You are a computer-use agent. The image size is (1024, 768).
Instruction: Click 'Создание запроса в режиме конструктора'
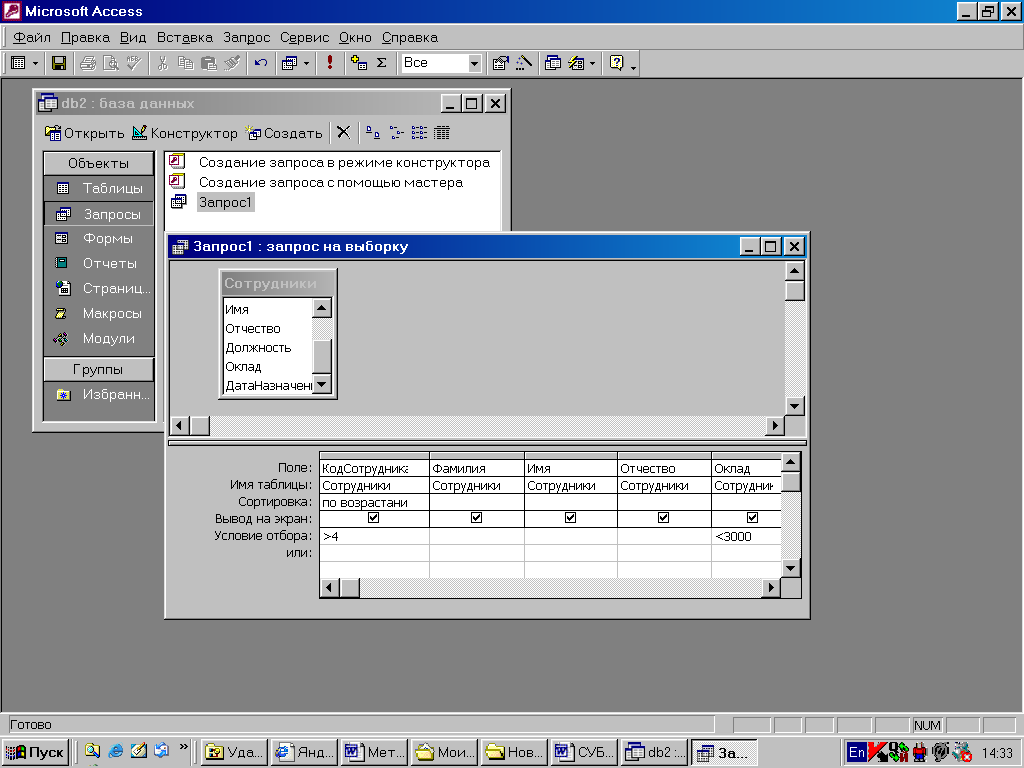(x=344, y=162)
